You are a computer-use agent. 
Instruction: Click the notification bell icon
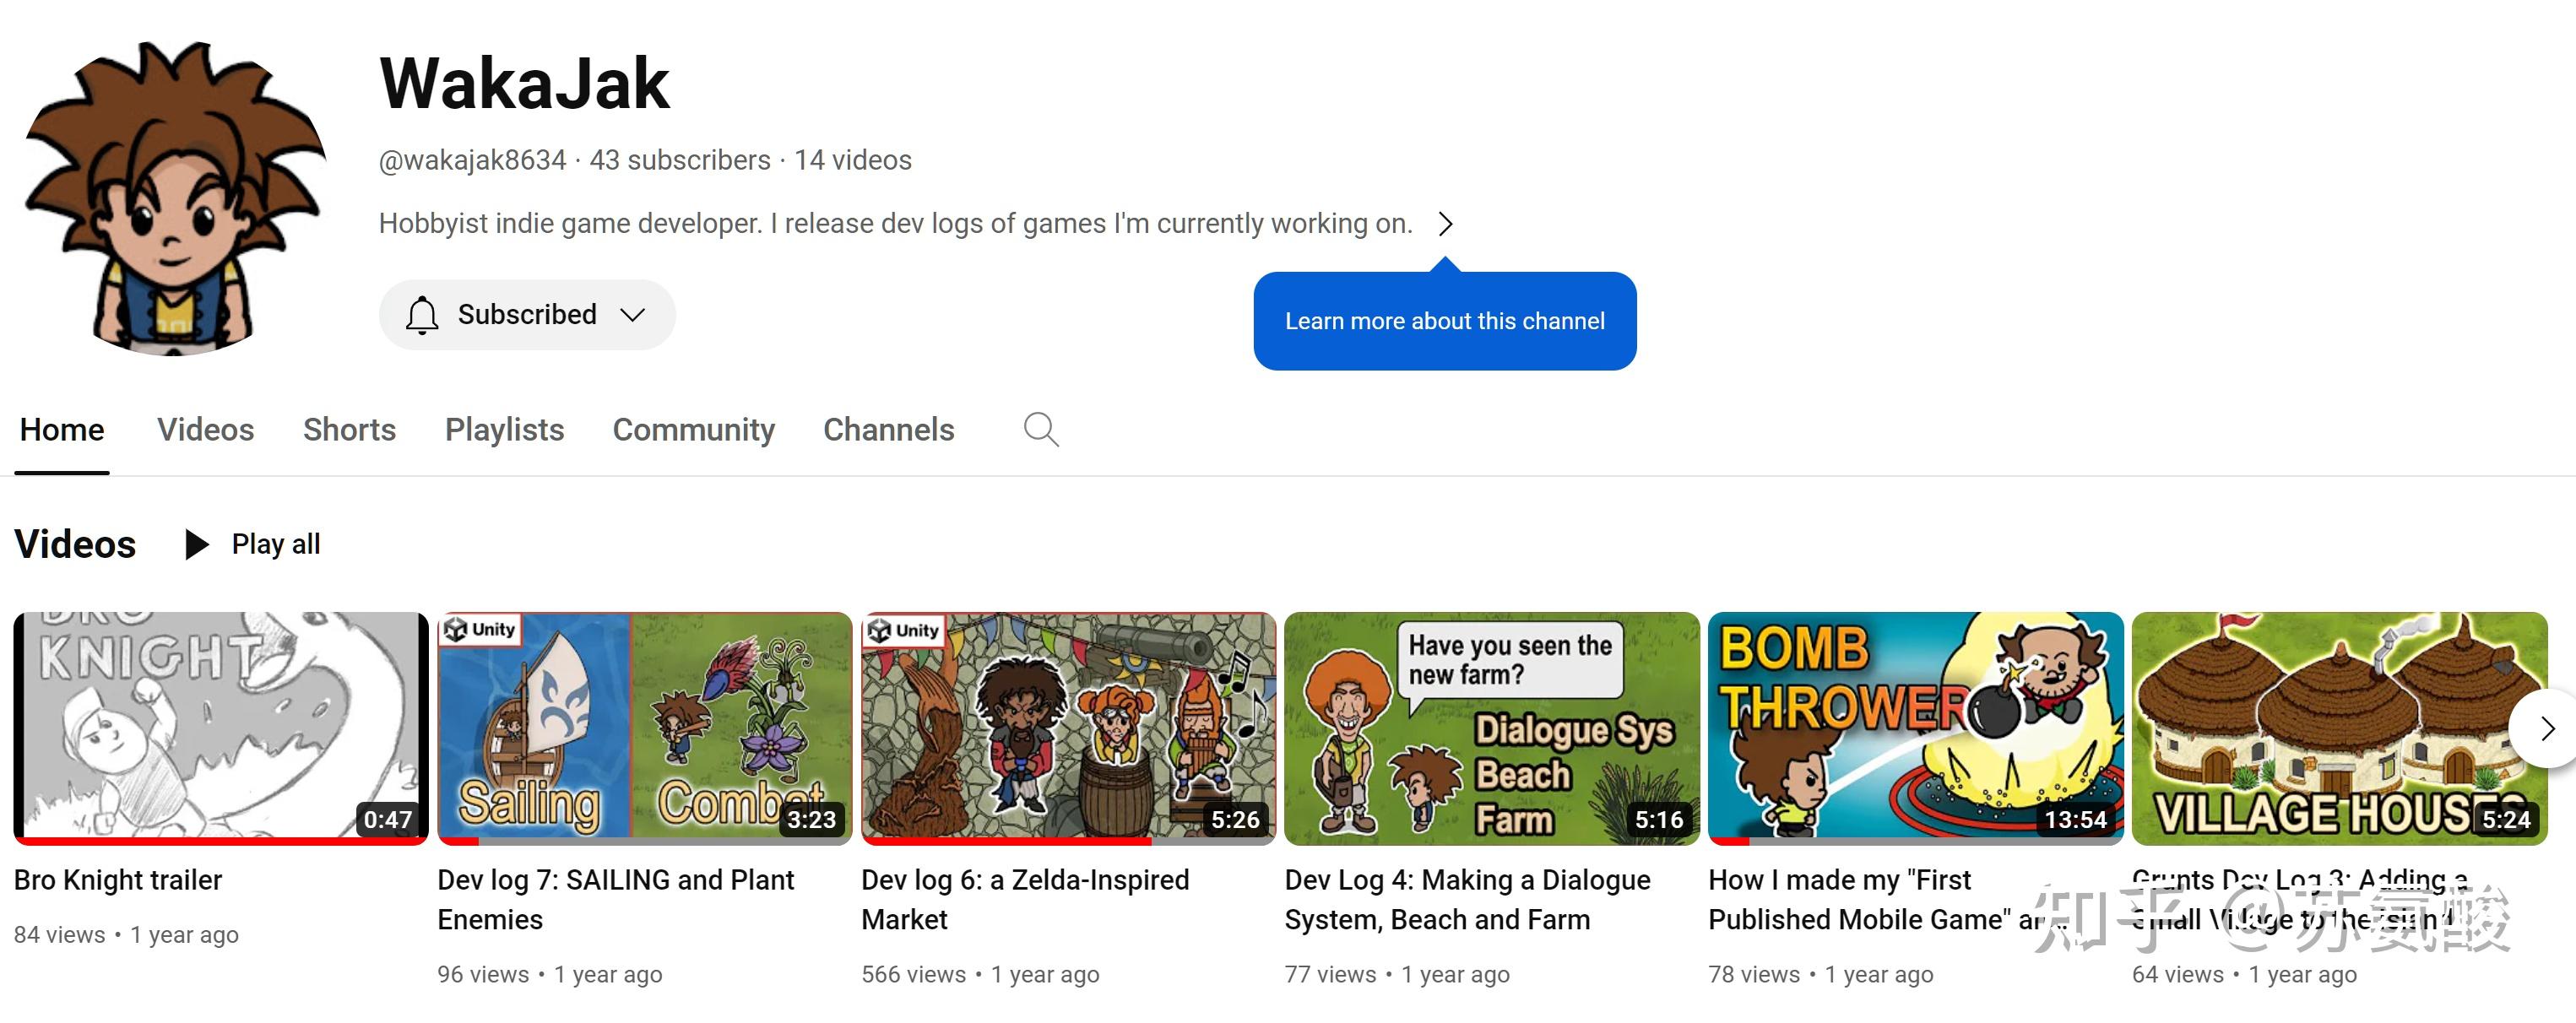coord(422,315)
